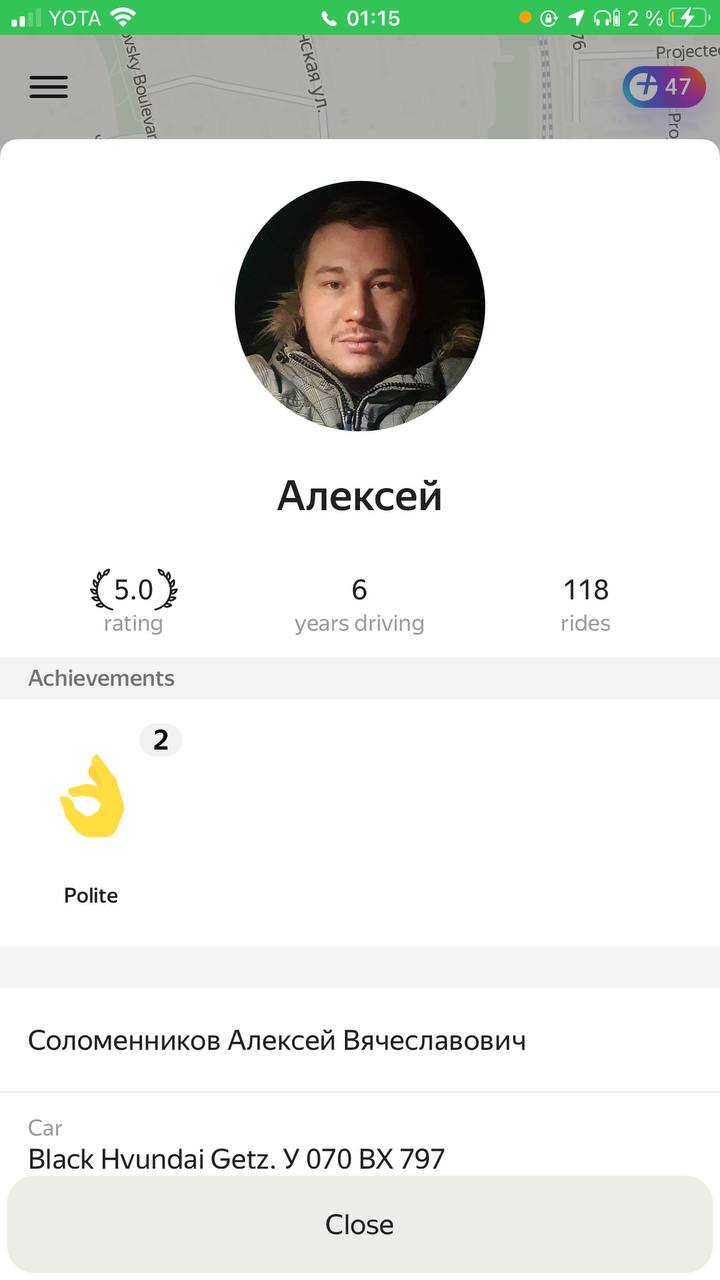Tap the green call-in-progress time indicator
Viewport: 720px width, 1280px height.
pos(360,18)
